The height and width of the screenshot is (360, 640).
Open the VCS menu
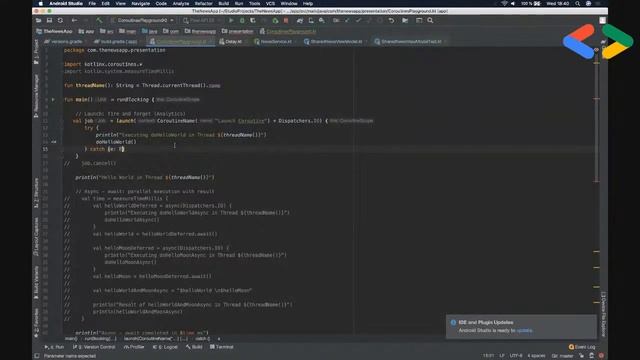(x=270, y=3)
